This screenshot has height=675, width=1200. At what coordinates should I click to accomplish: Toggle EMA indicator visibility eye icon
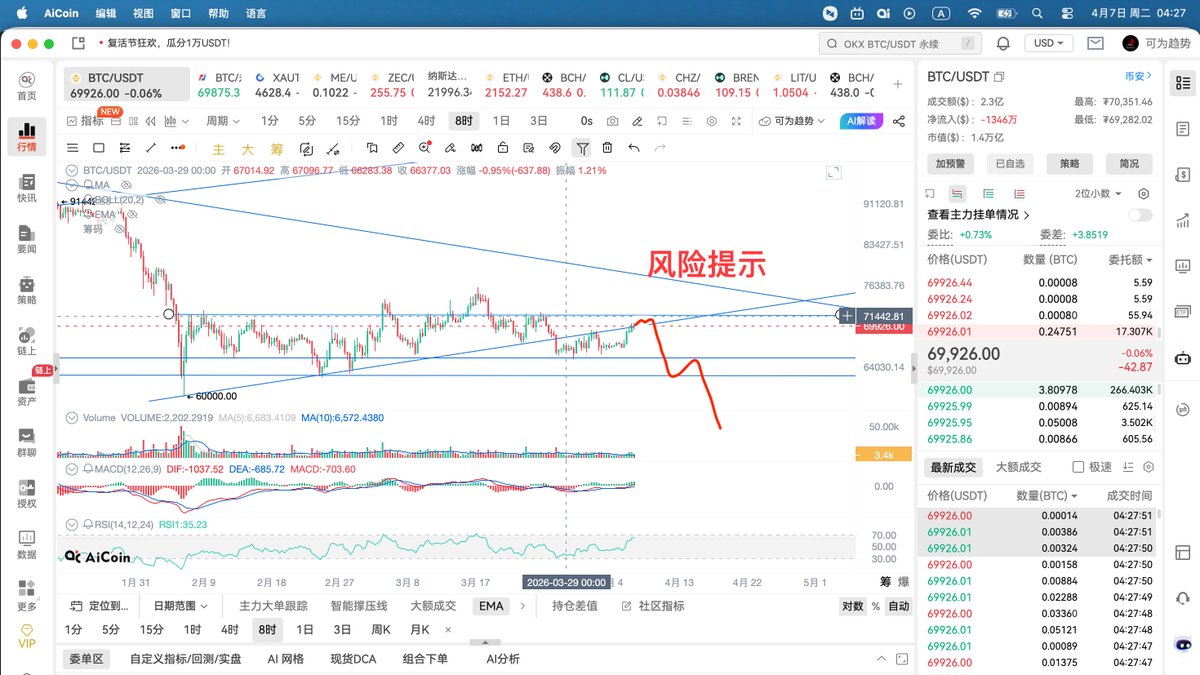coord(130,214)
